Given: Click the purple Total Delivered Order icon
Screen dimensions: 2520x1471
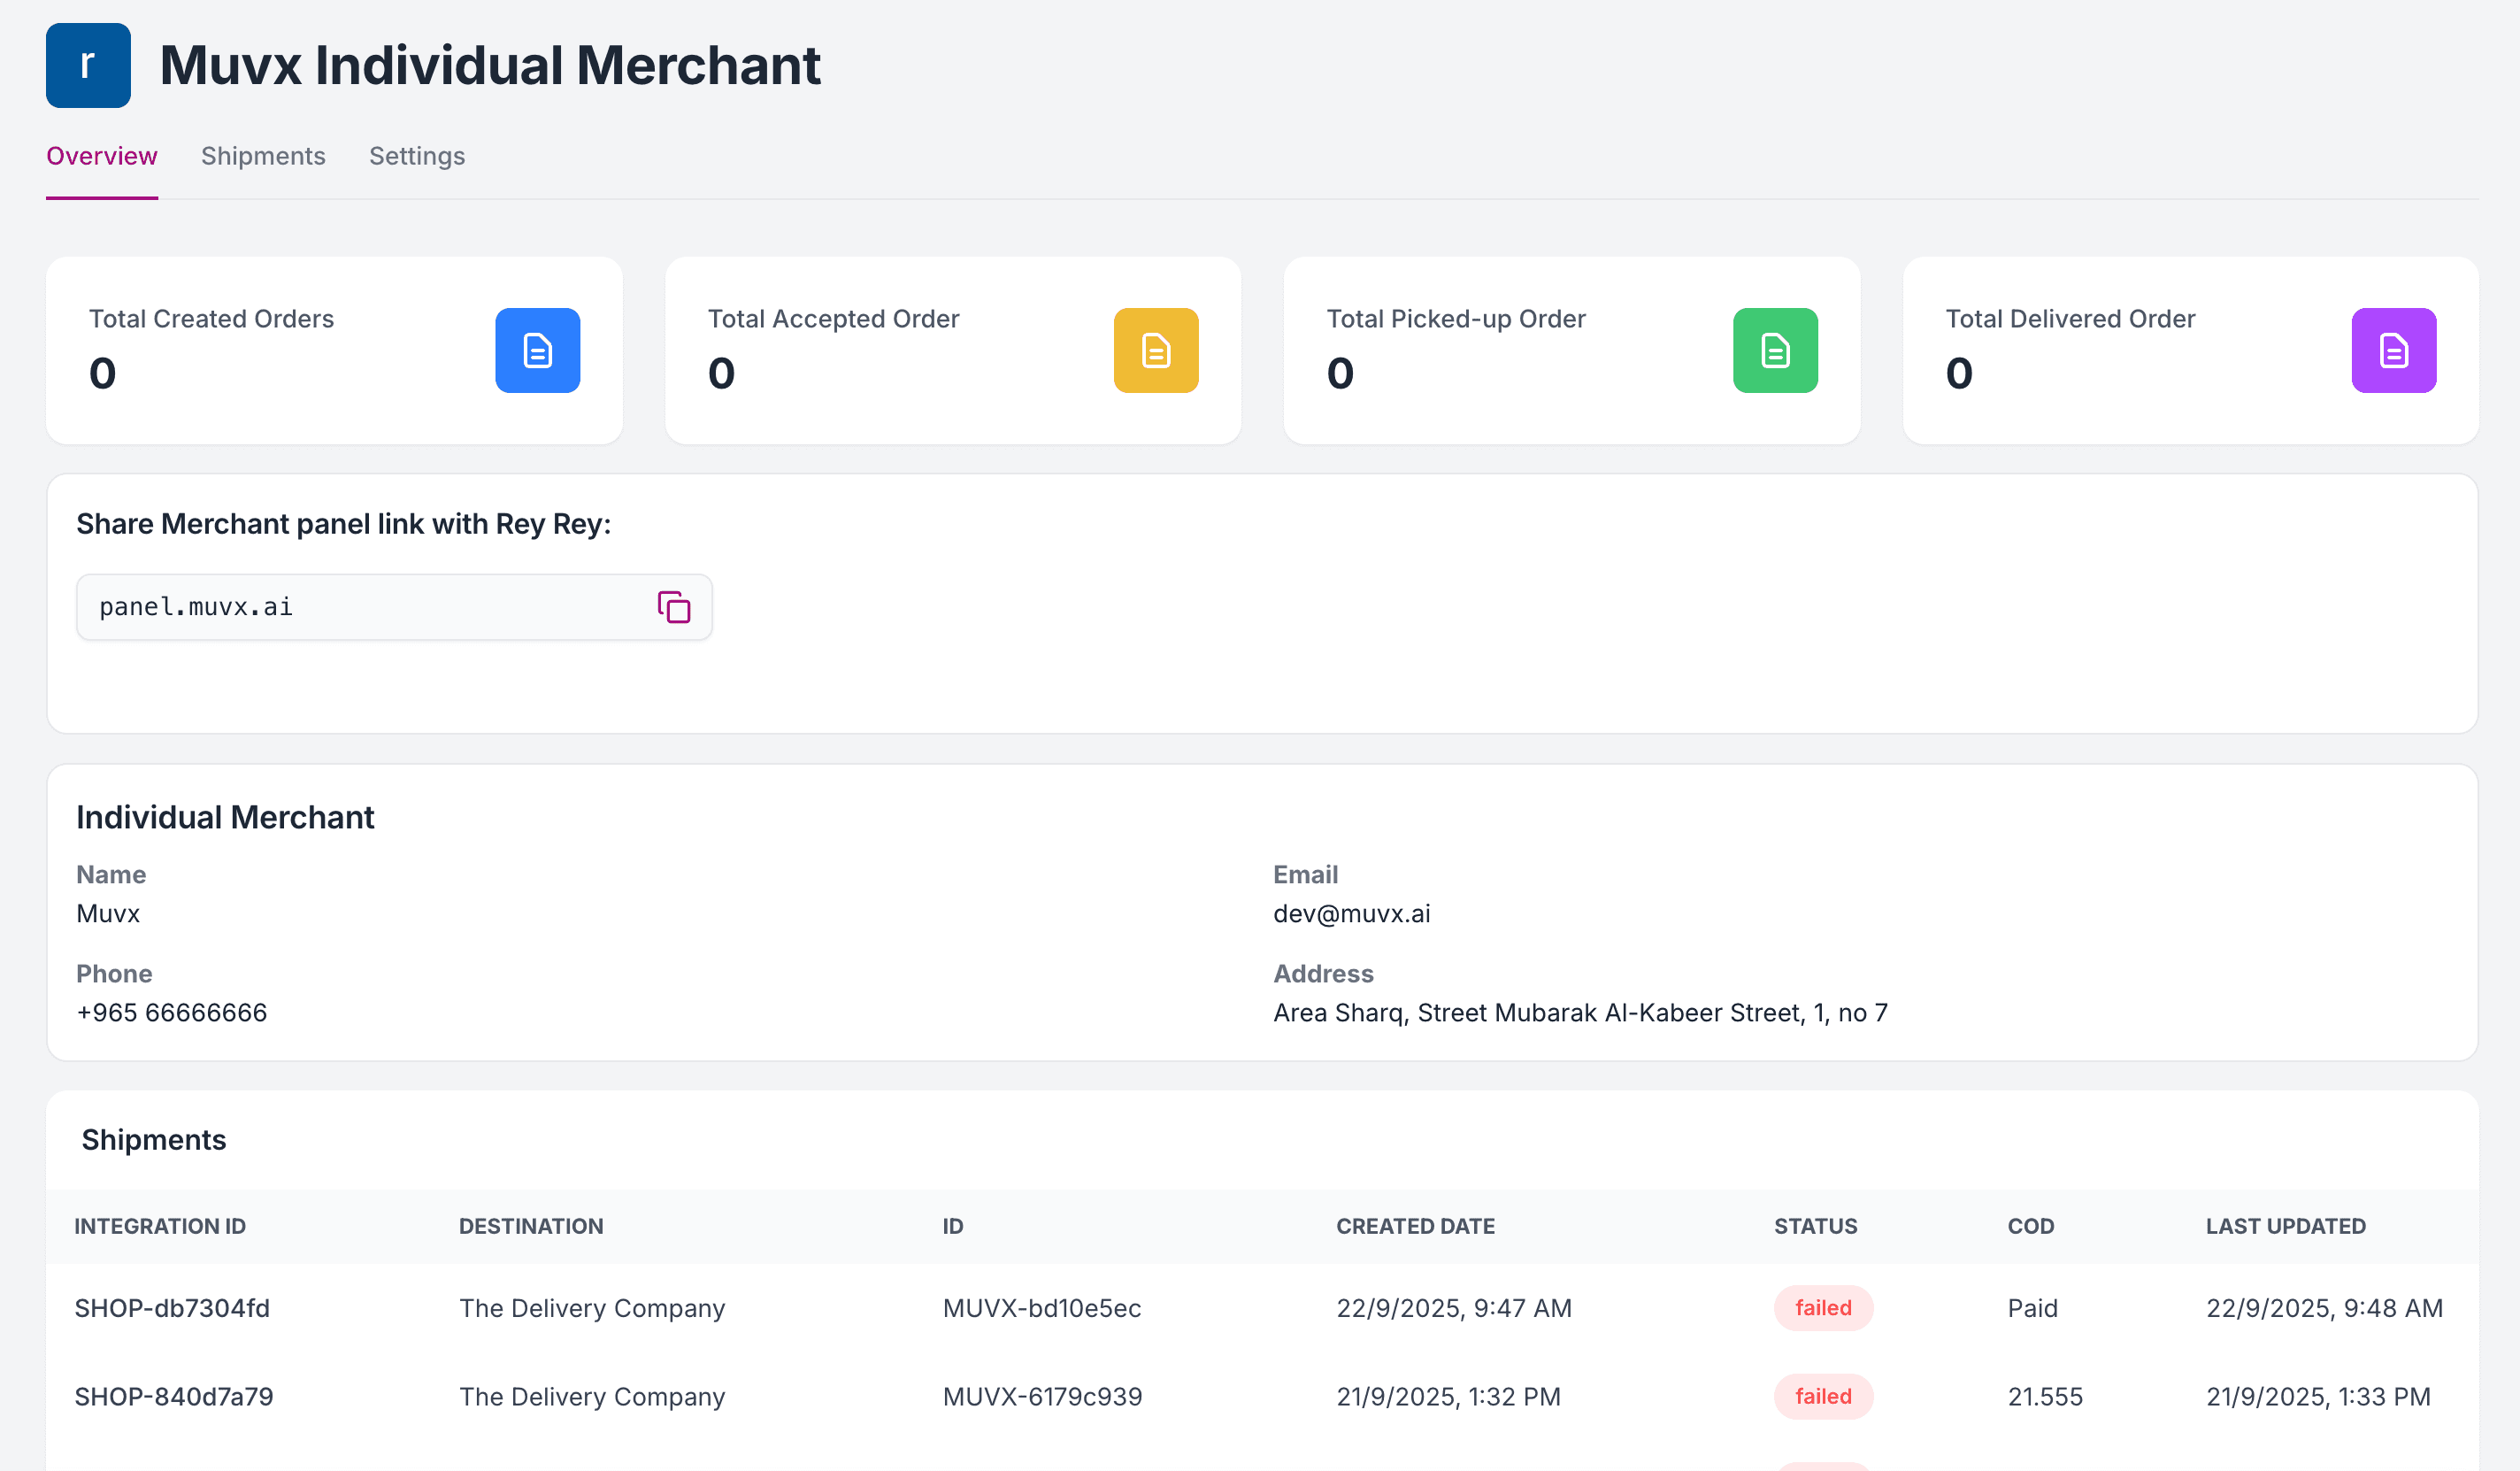Looking at the screenshot, I should pyautogui.click(x=2392, y=350).
